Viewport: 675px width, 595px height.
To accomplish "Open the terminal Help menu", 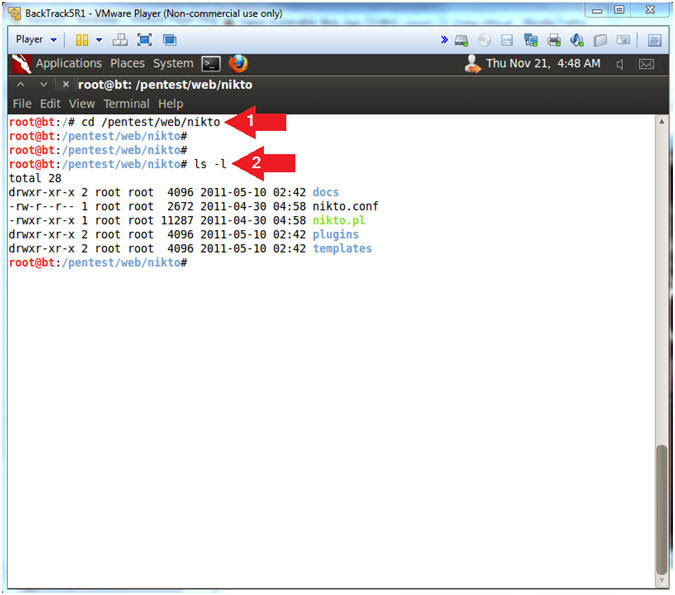I will 170,104.
